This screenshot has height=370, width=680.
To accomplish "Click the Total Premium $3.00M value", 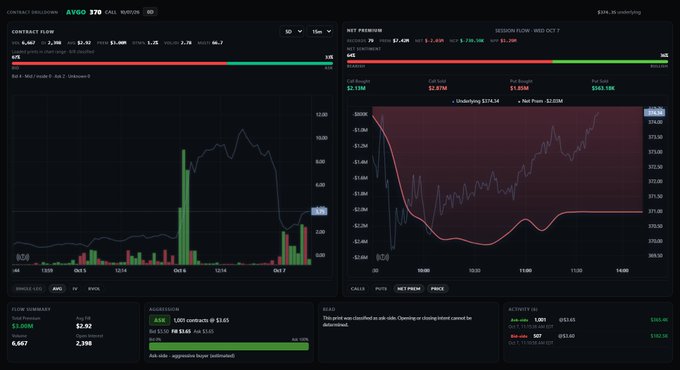I will coord(23,326).
